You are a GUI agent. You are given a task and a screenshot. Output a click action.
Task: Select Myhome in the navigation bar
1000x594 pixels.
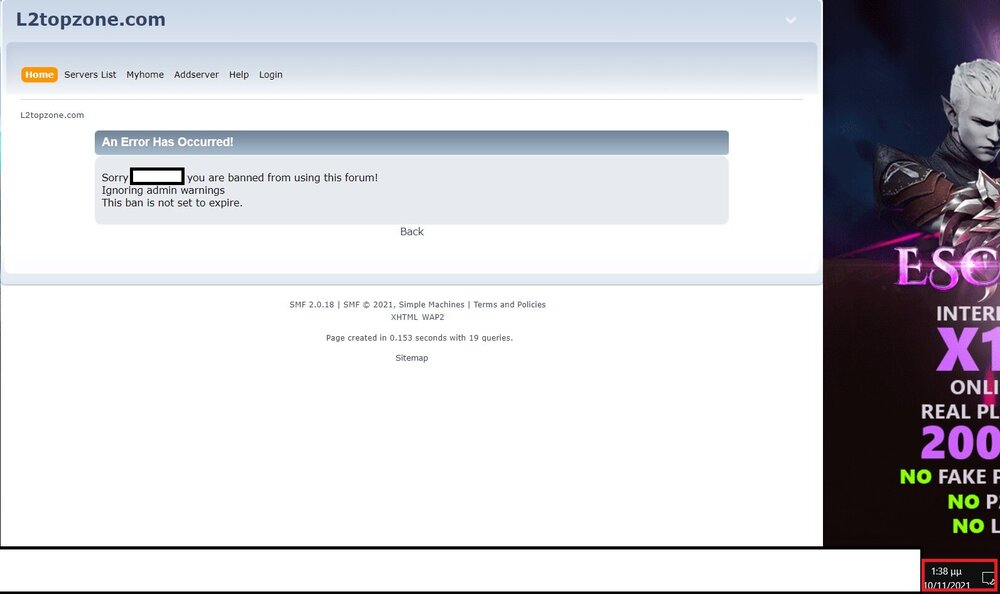click(145, 75)
